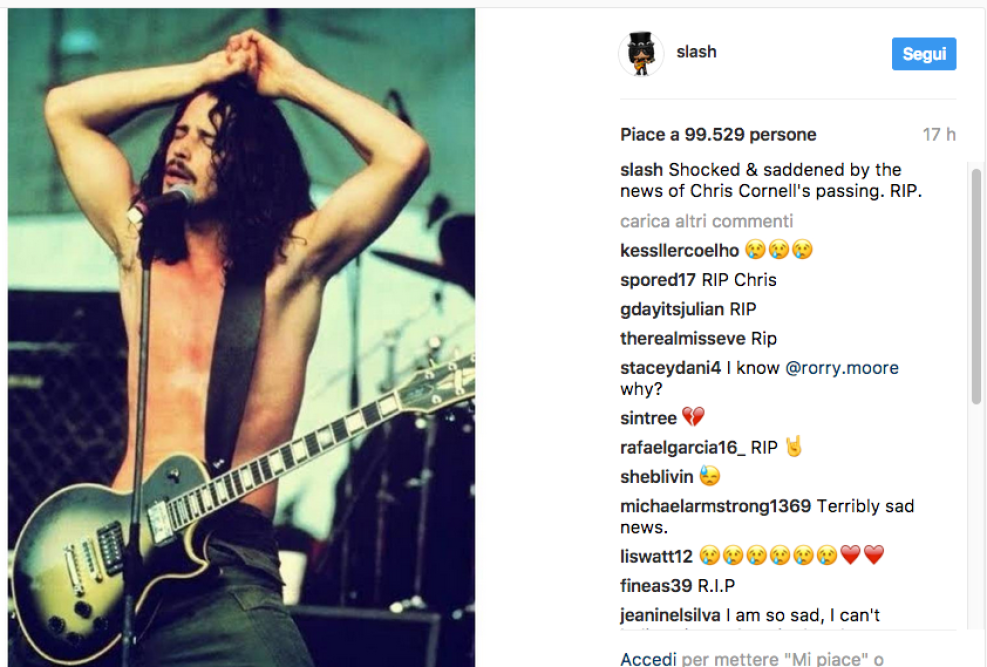Open kessllercoelho commenter profile

[x=679, y=250]
